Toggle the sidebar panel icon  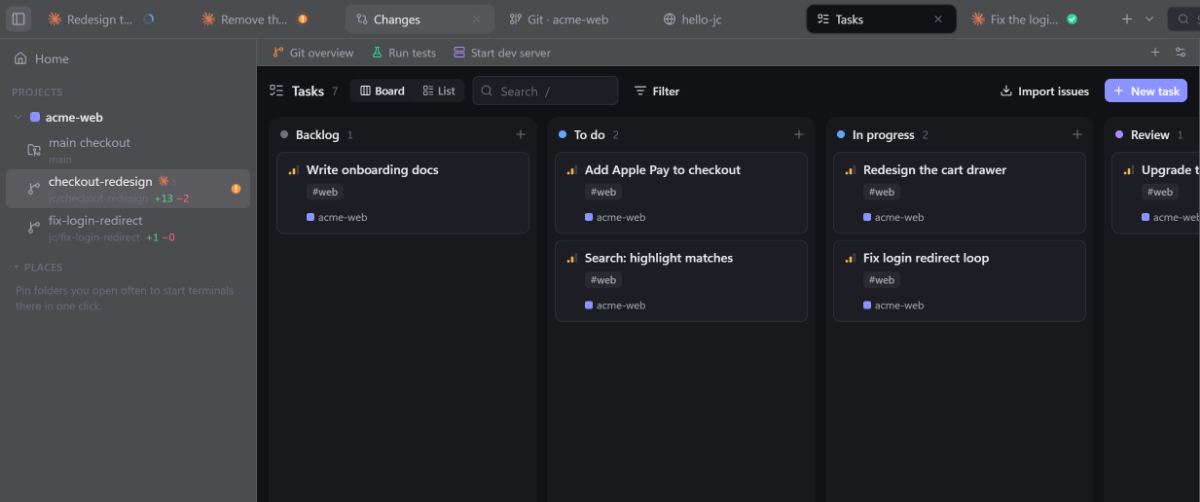click(19, 19)
